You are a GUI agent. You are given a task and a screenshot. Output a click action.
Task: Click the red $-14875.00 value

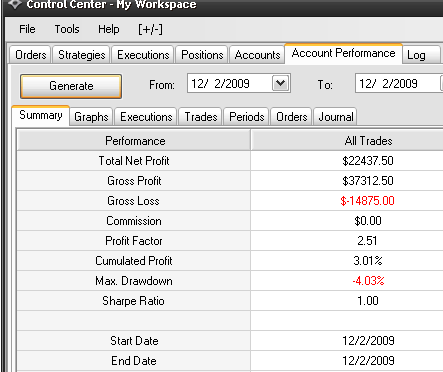point(367,201)
